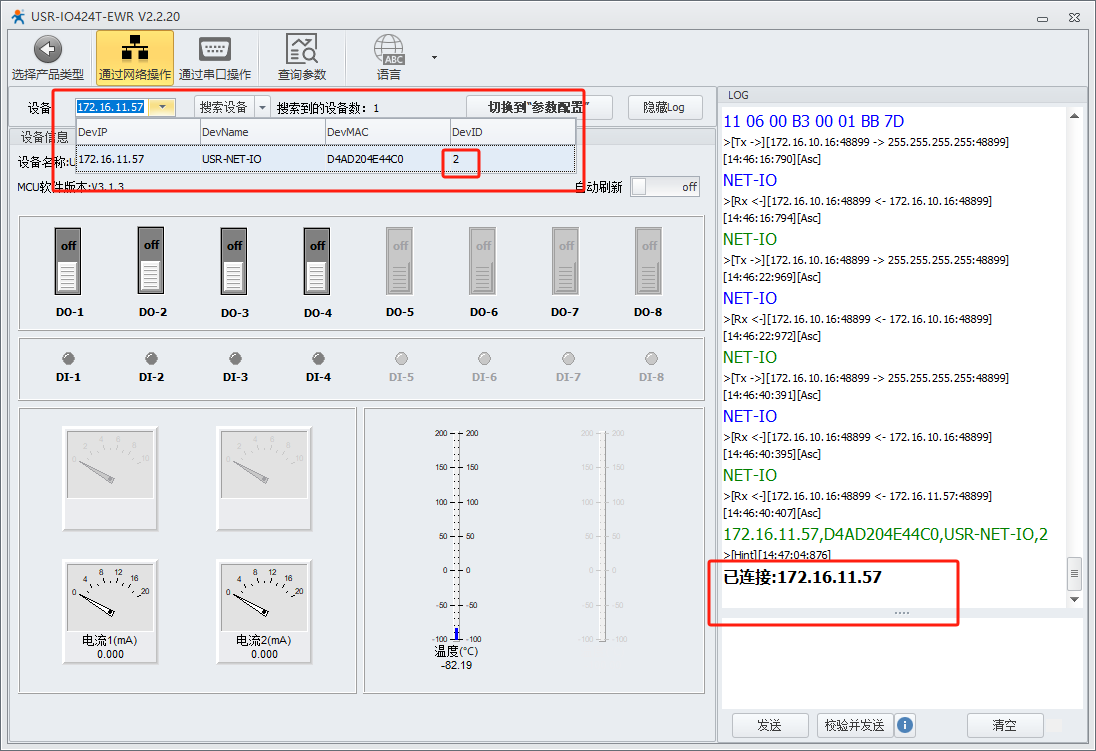
Task: Click the back arrow to select product type
Action: tap(47, 50)
